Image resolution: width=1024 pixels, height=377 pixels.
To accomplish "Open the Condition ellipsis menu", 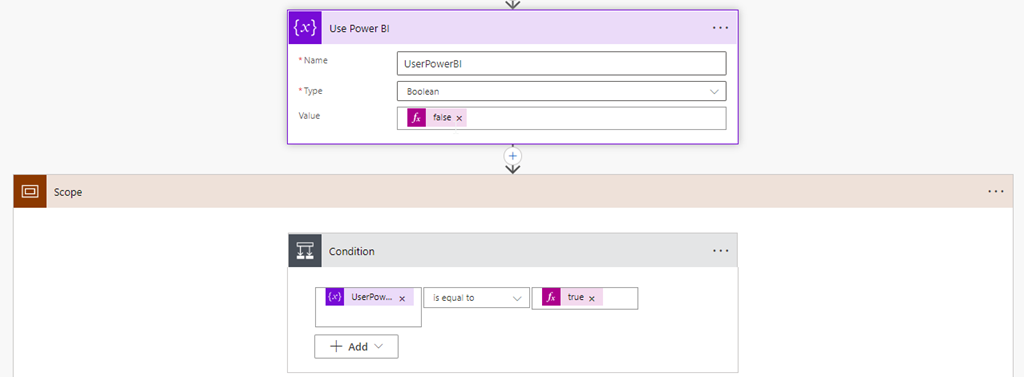I will coord(720,250).
